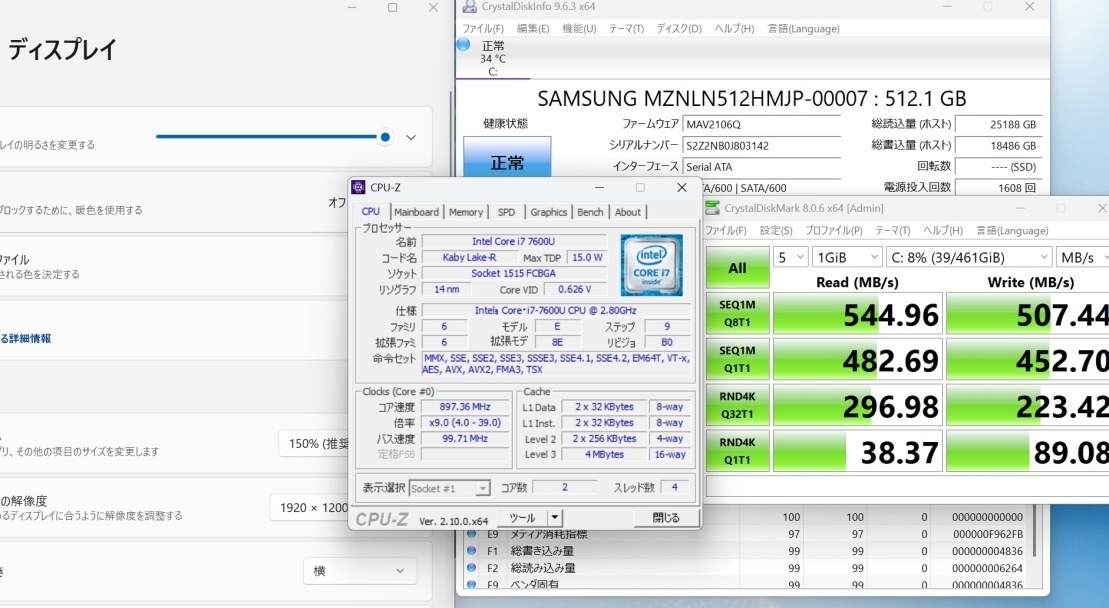Viewport: 1109px width, 608px height.
Task: Click the 総読み込み量 attribute row
Action: coord(746,568)
